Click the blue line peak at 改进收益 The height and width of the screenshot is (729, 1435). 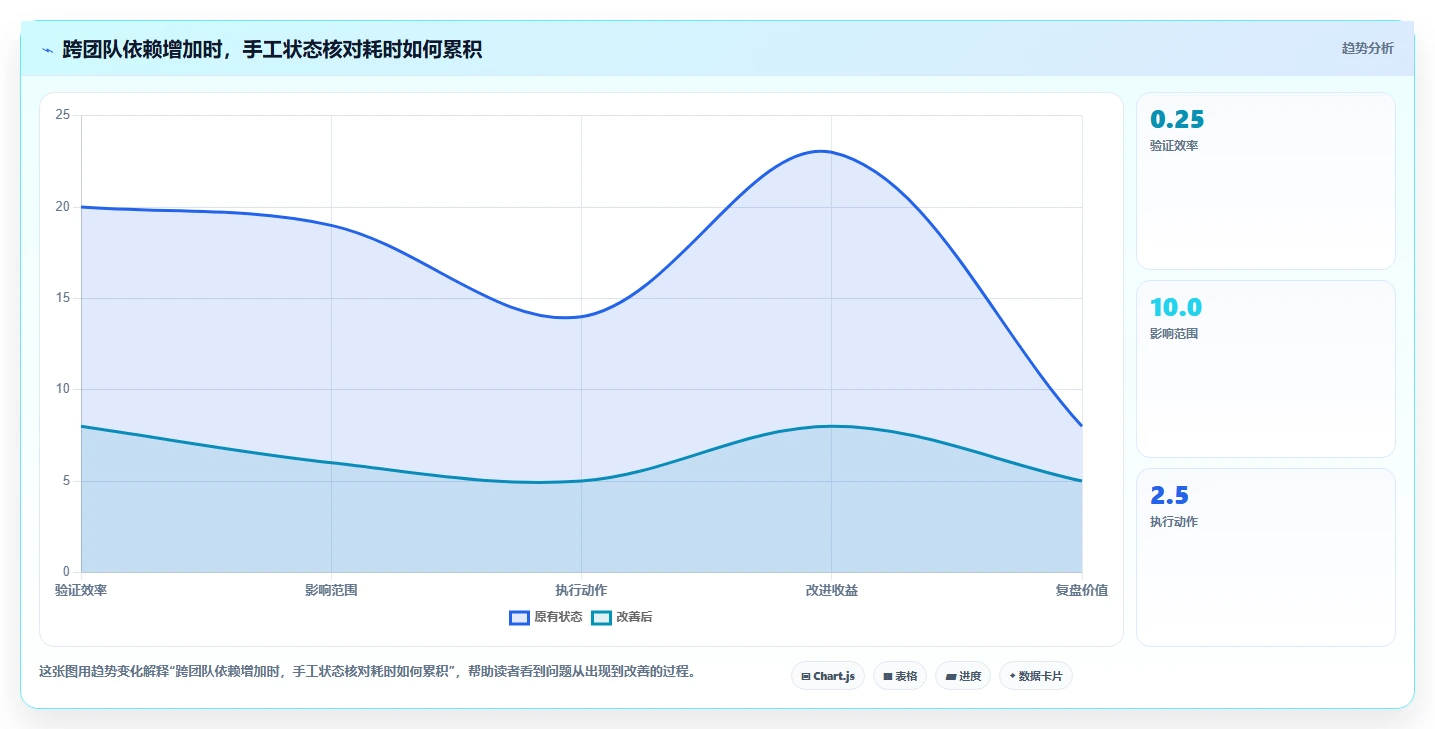click(831, 152)
